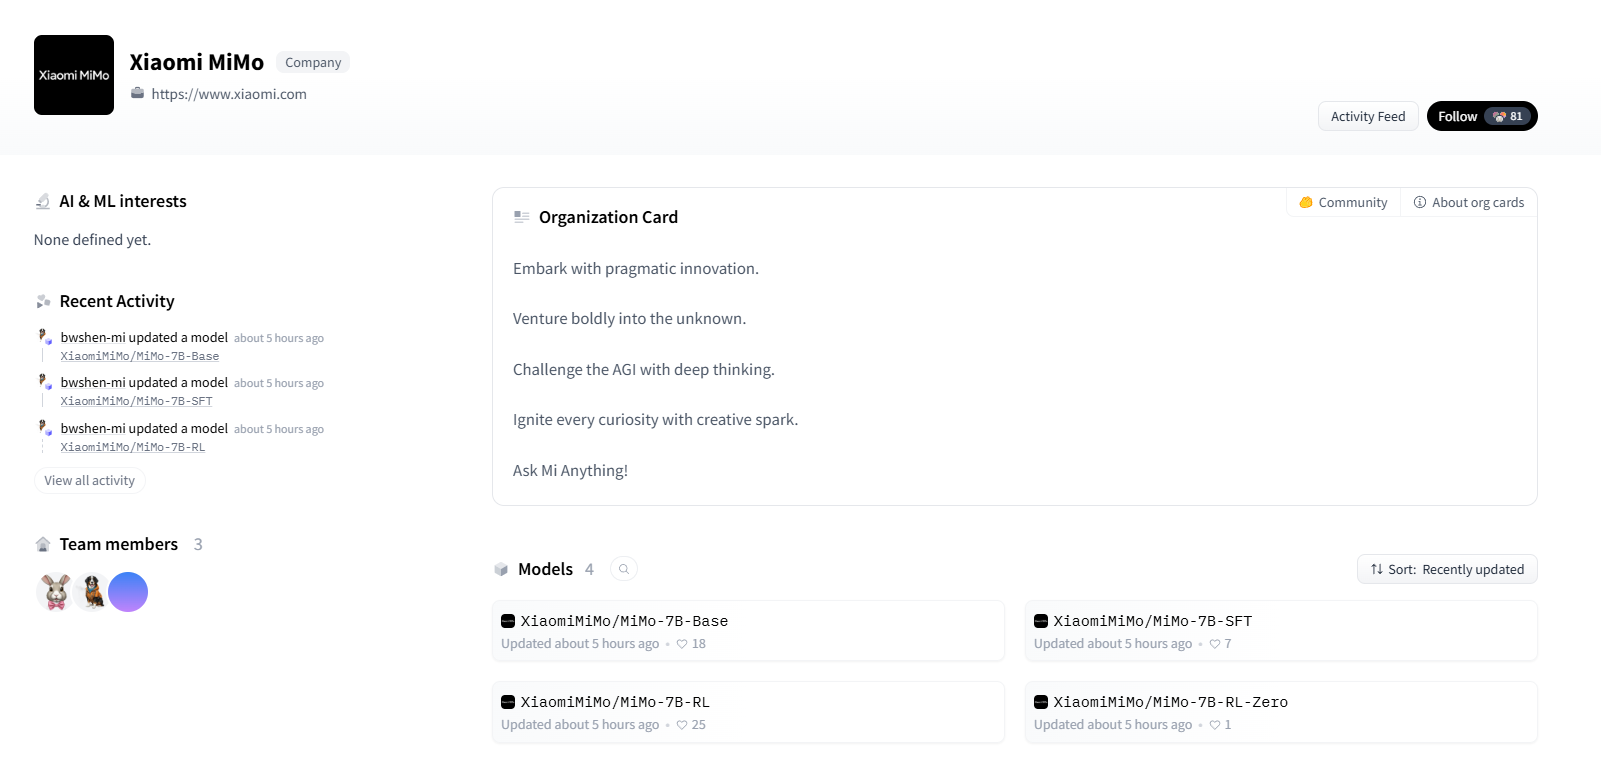Click the Company badge

coord(313,62)
